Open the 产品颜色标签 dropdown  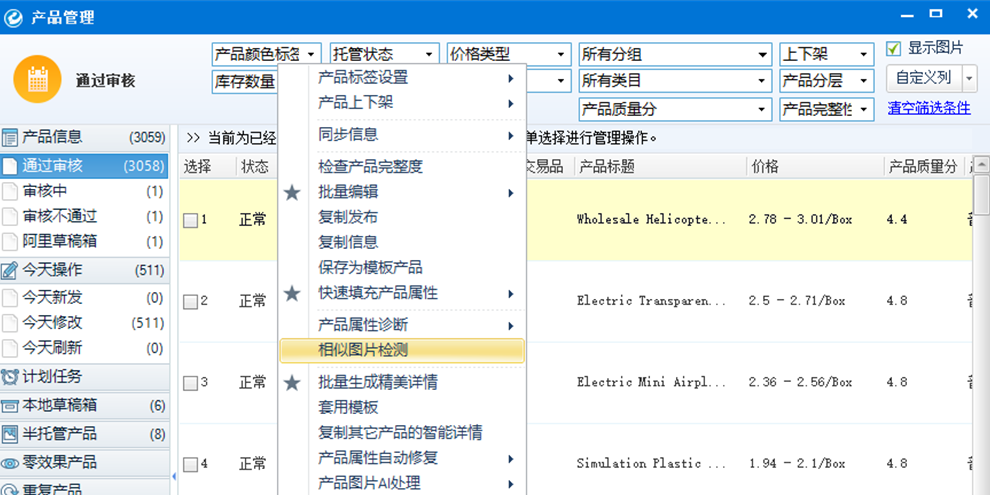pos(266,54)
